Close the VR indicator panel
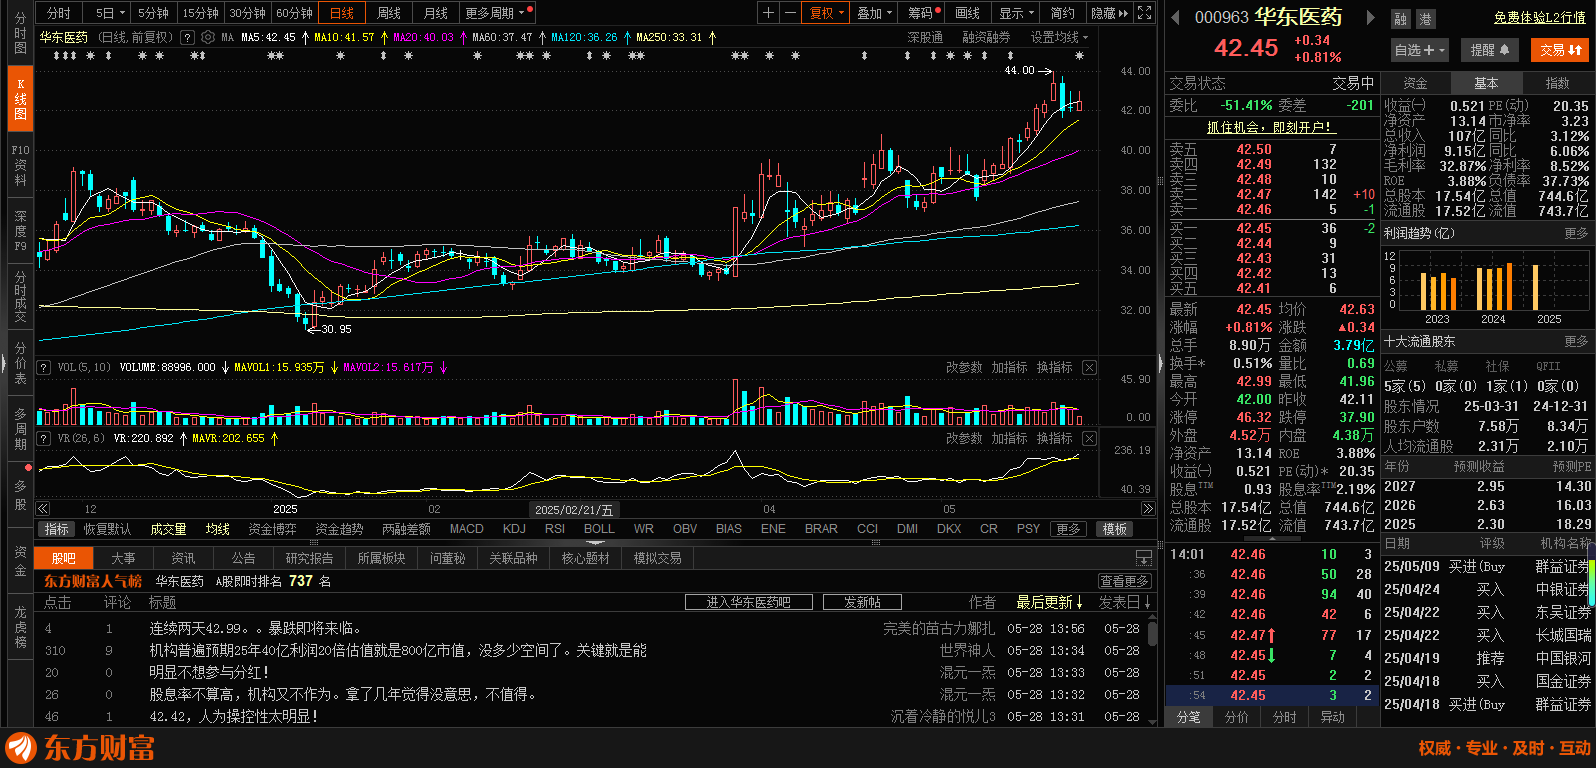The image size is (1596, 768). [x=1089, y=438]
